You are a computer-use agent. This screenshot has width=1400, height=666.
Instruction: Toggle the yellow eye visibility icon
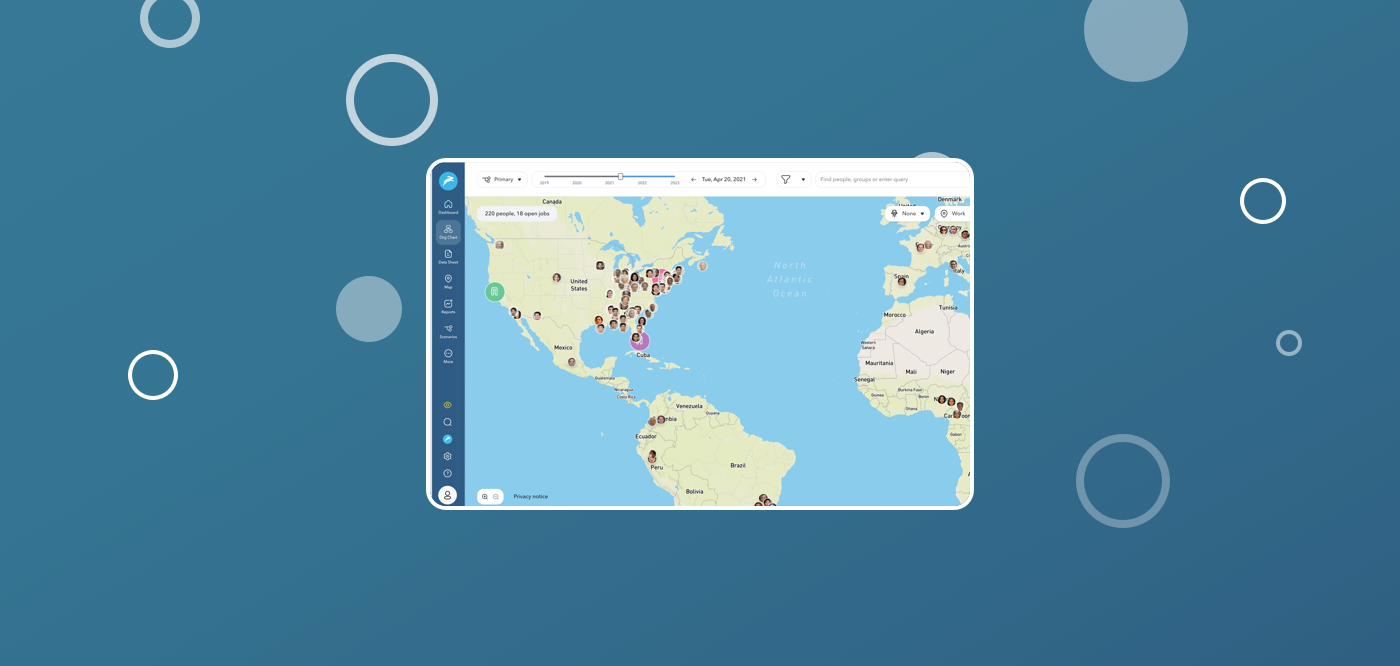(447, 404)
